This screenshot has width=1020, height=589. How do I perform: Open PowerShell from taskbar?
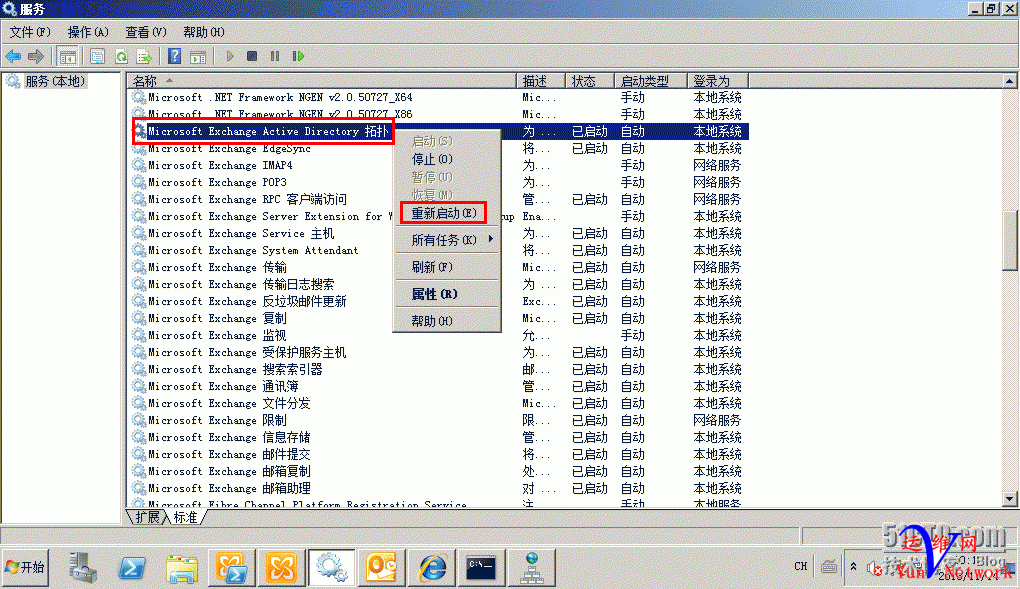pyautogui.click(x=132, y=568)
